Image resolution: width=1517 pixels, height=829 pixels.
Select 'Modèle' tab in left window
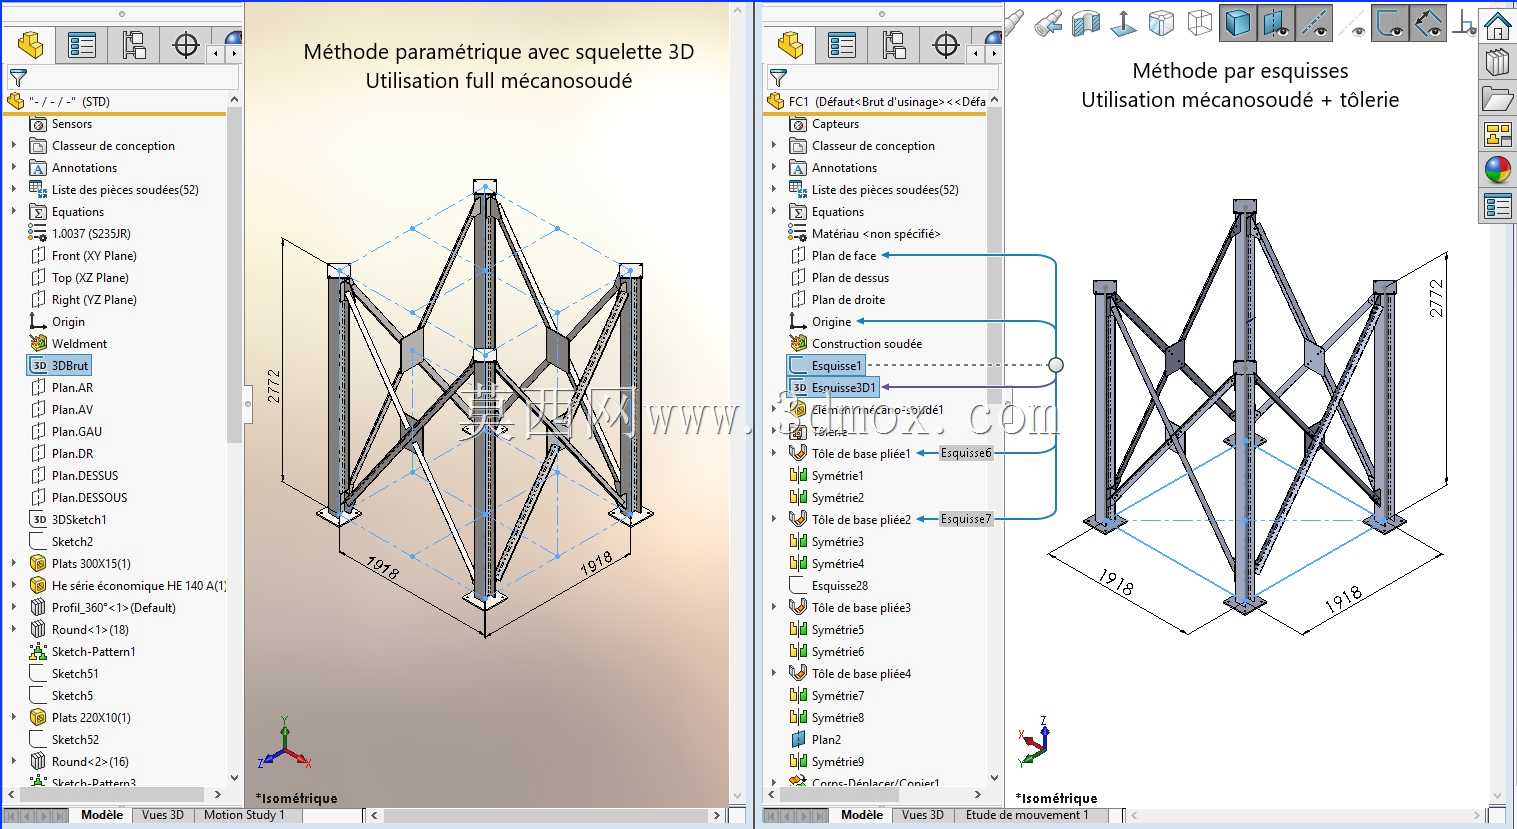coord(102,815)
